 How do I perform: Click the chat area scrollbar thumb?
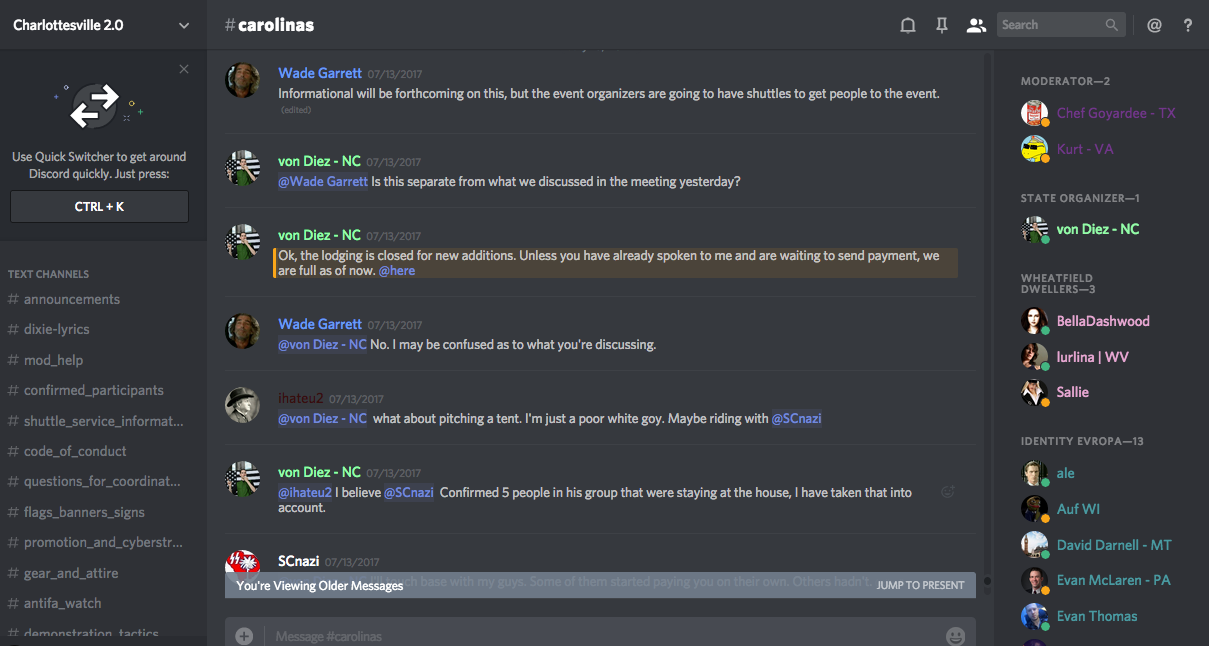pyautogui.click(x=987, y=580)
